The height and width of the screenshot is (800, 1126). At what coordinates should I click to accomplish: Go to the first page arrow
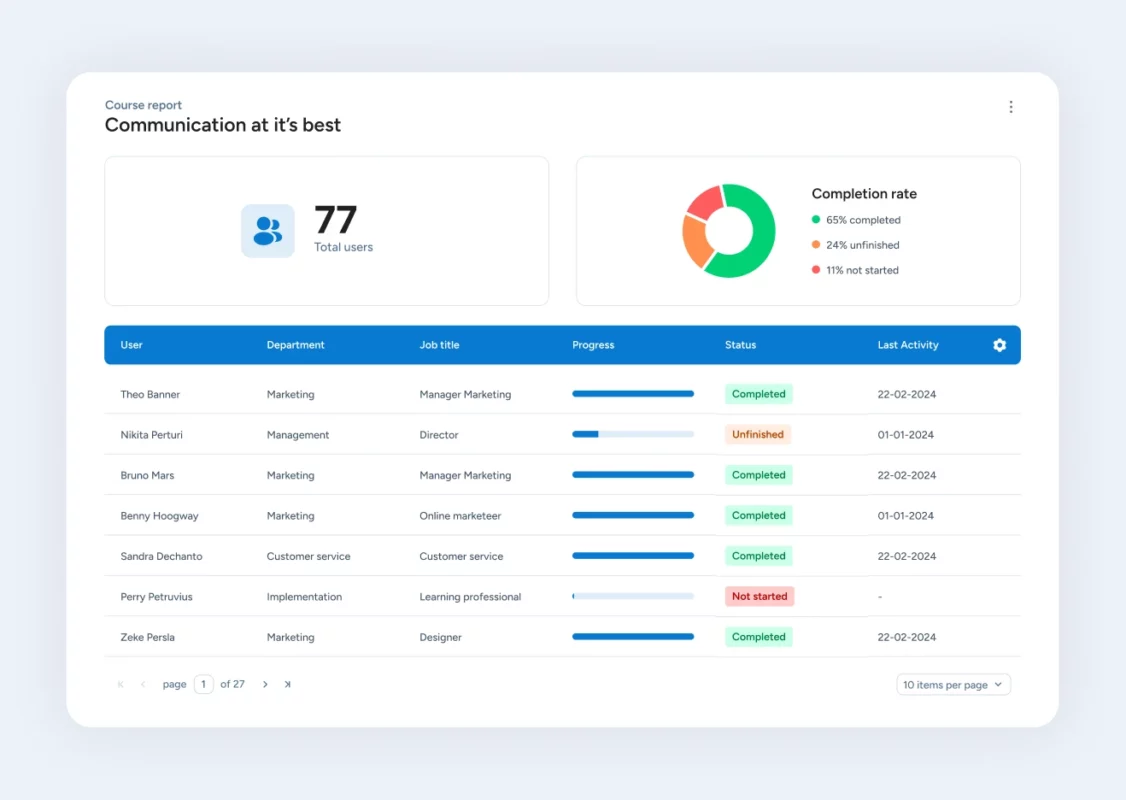[x=121, y=685]
